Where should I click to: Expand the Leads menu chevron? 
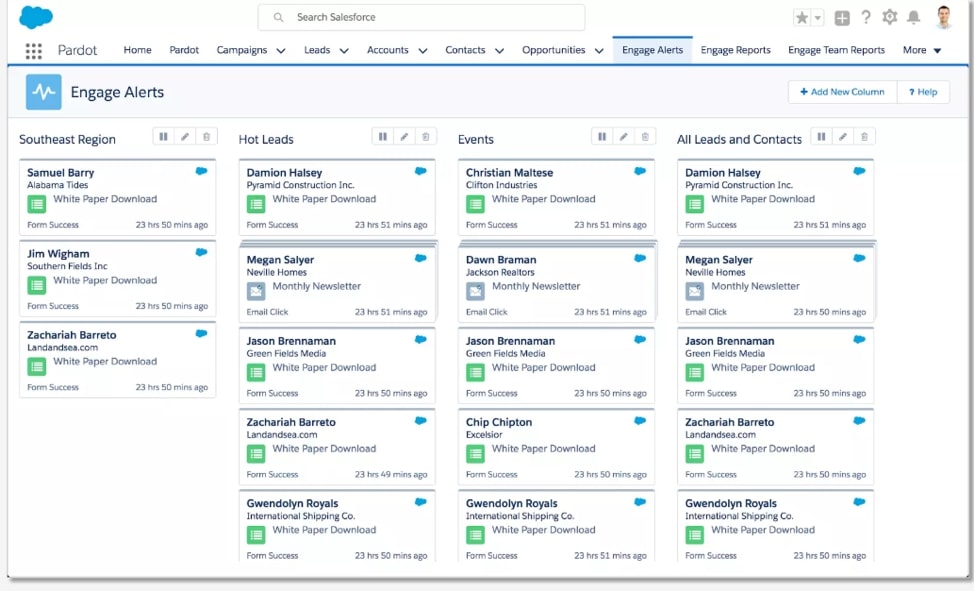click(x=344, y=51)
